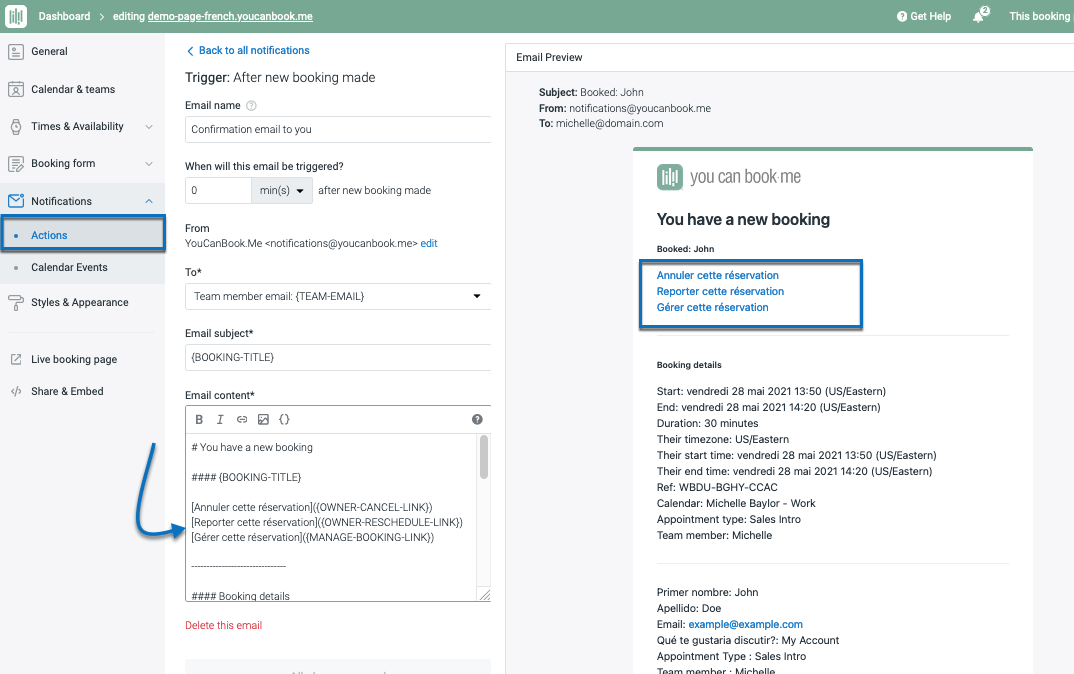Open the To recipient dropdown

[x=477, y=296]
